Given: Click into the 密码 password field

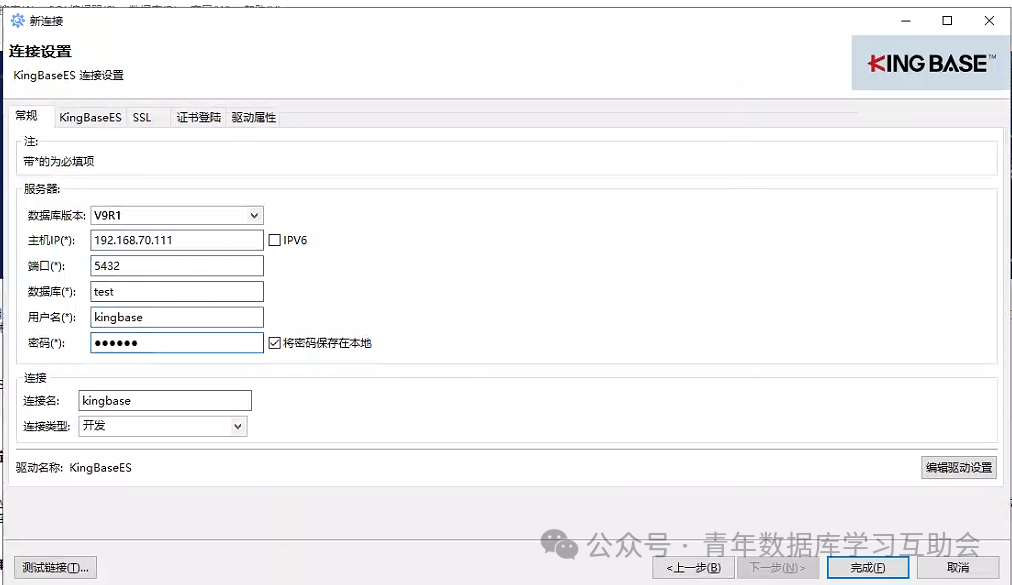Looking at the screenshot, I should pos(177,343).
